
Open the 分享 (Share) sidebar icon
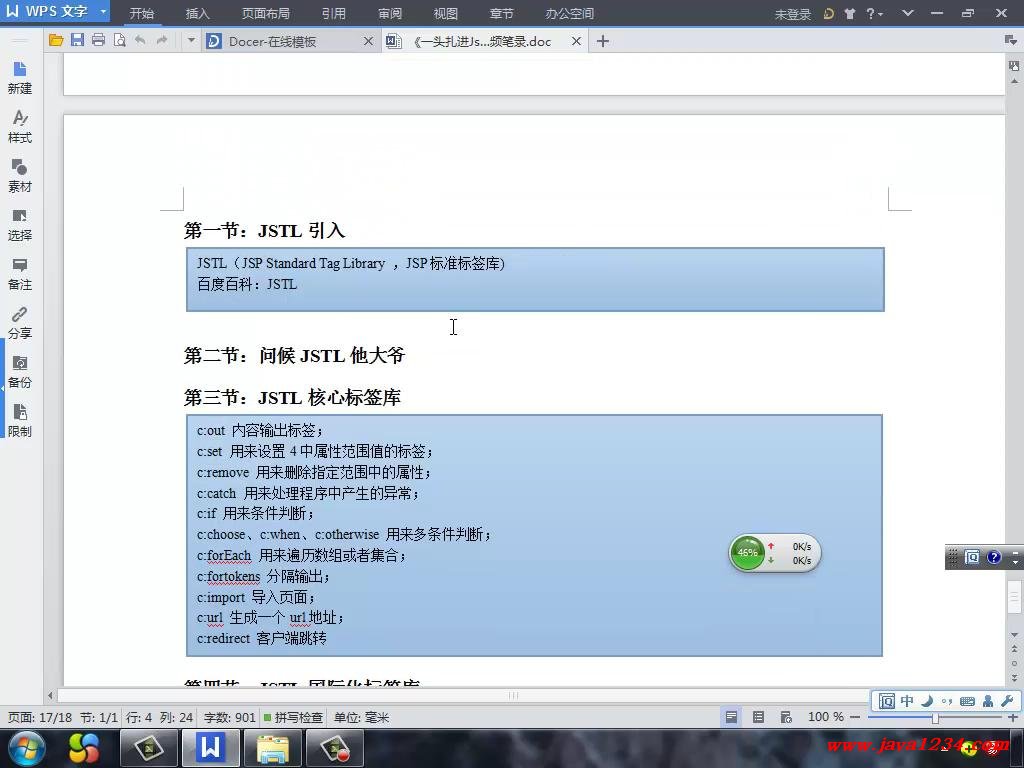[20, 322]
